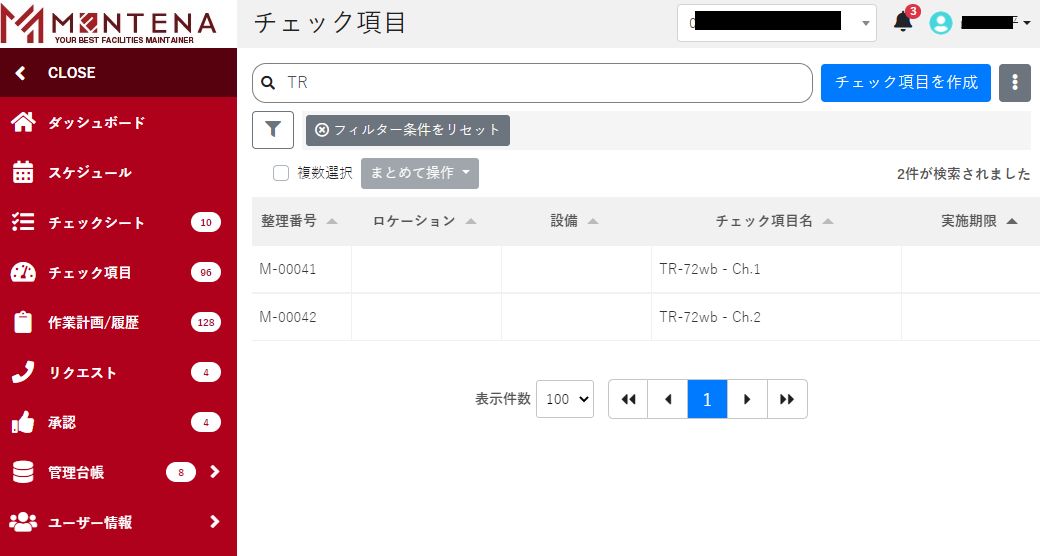This screenshot has width=1040, height=556.
Task: Reset filters with フィルター条件をリセット
Action: point(408,130)
